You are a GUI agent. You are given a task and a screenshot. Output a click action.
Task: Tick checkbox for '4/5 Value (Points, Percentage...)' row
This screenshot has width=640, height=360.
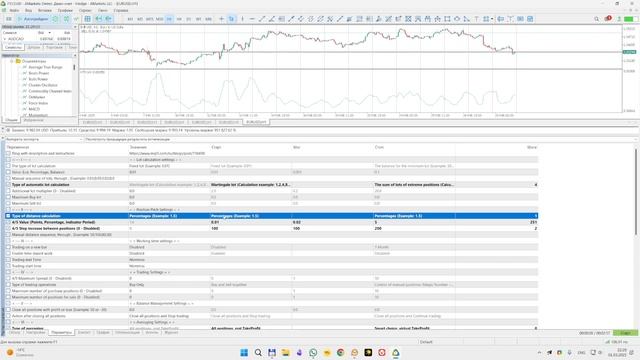click(x=8, y=222)
